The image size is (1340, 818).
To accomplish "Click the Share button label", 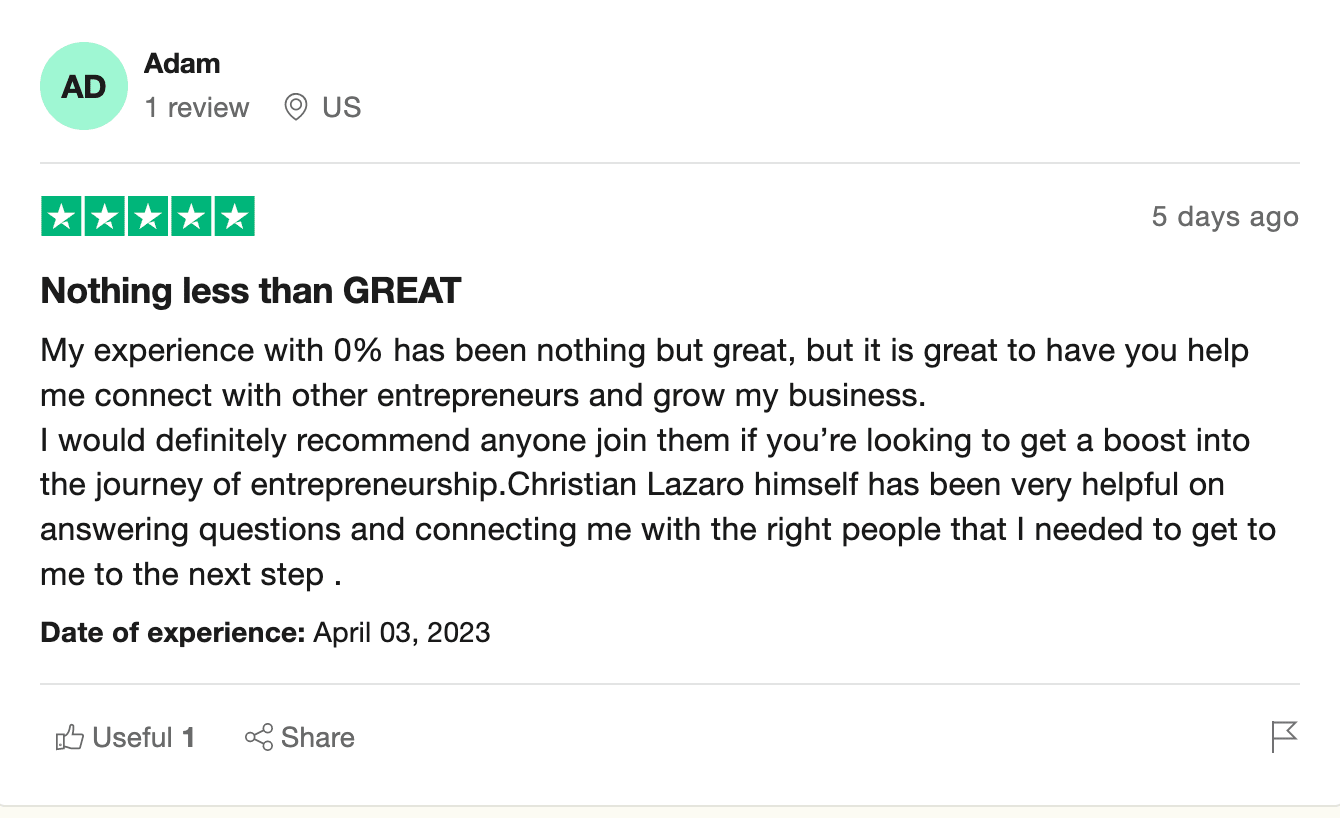I will coord(318,738).
